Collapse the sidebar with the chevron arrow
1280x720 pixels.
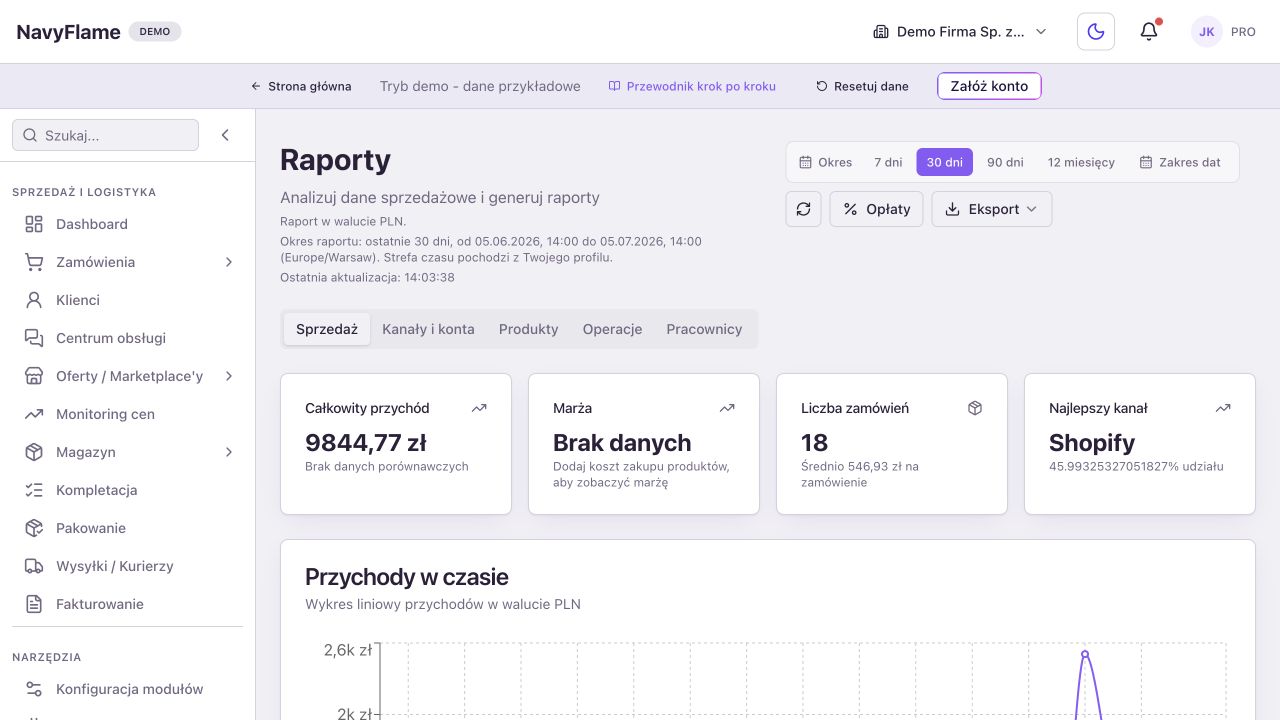(x=225, y=135)
